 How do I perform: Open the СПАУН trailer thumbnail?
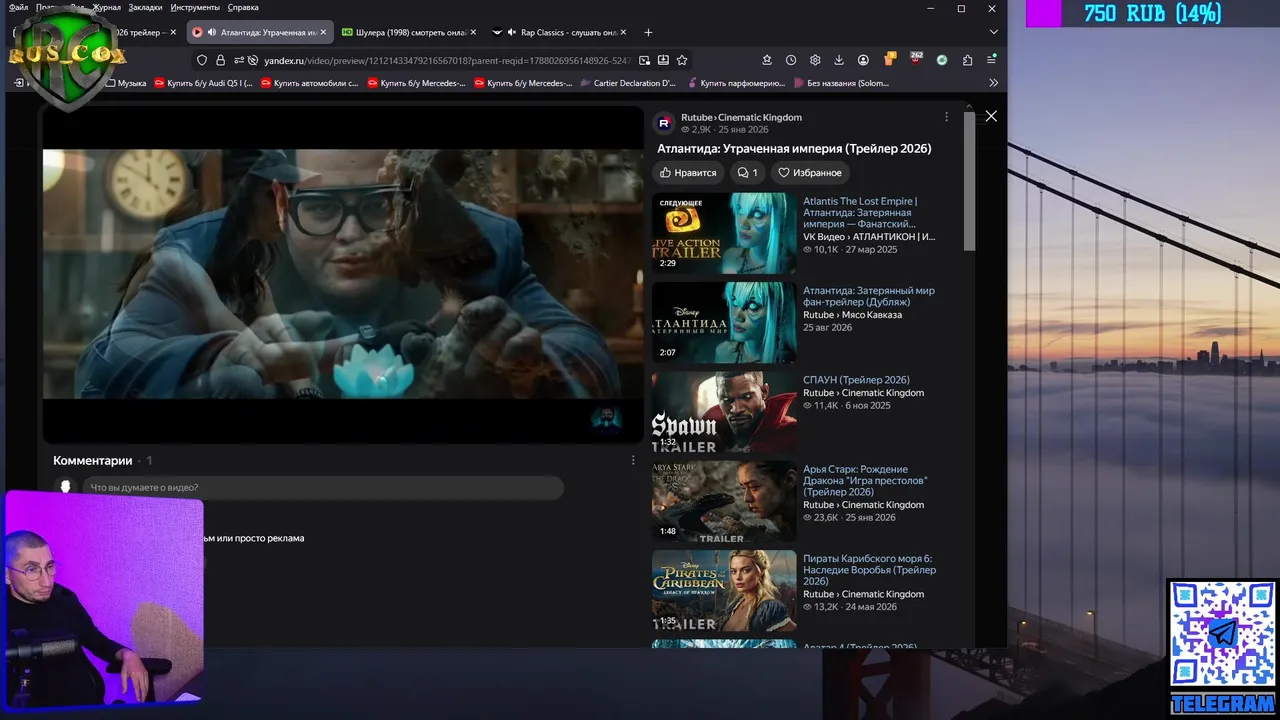tap(724, 412)
